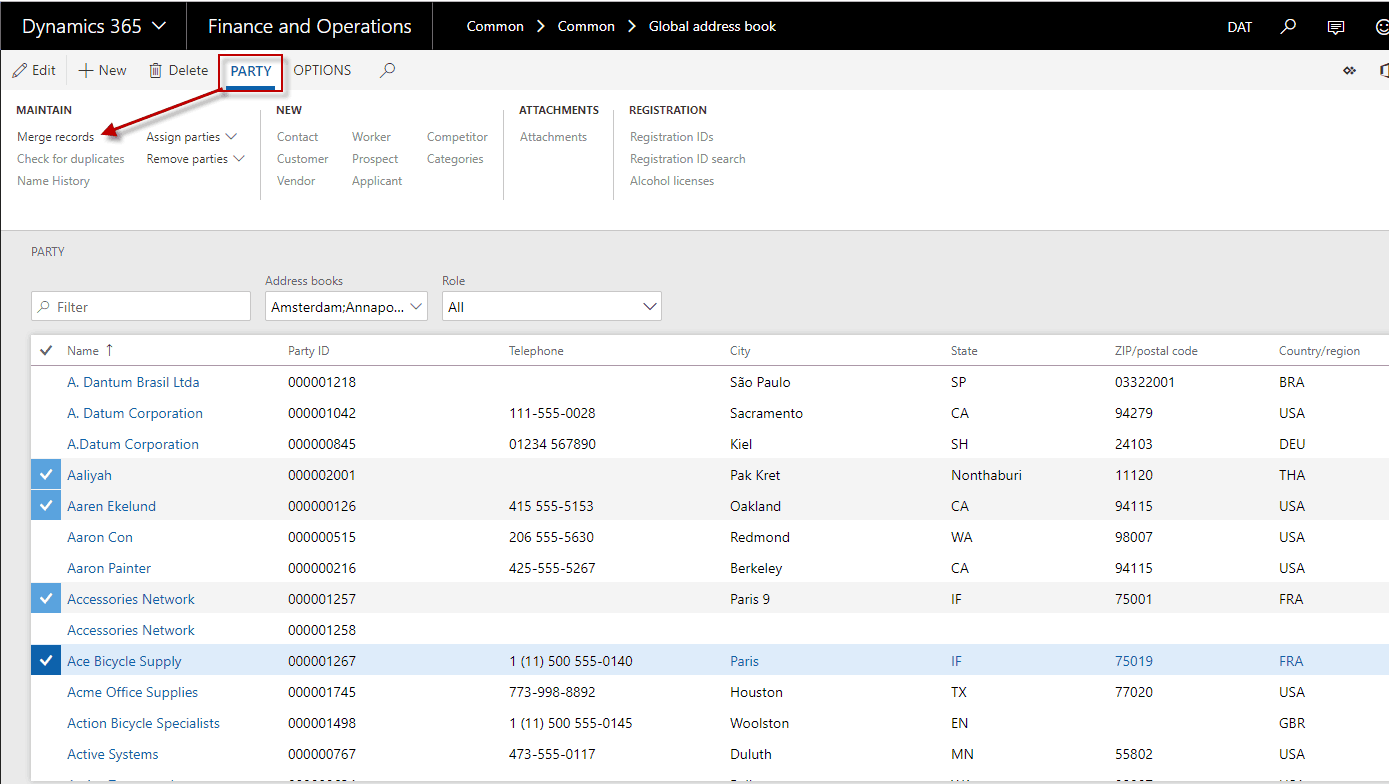Viewport: 1389px width, 784px height.
Task: Expand the Dynamics 365 app menu
Action: point(94,26)
